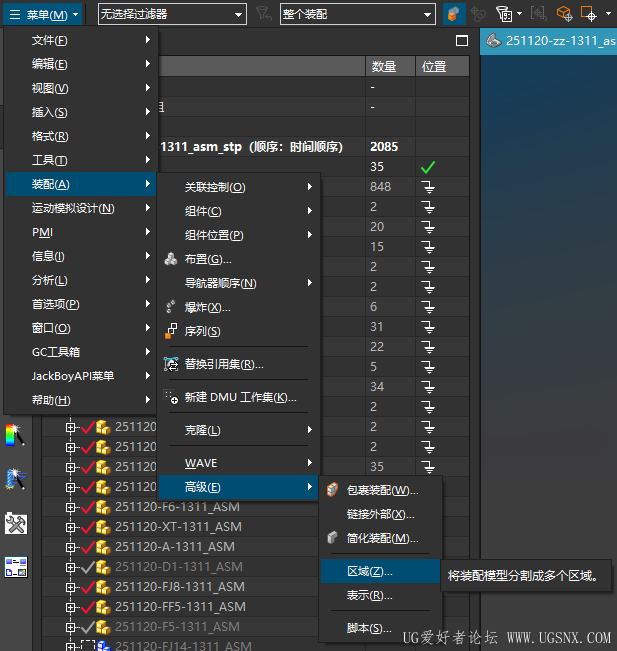Image resolution: width=617 pixels, height=651 pixels.
Task: Expand the 251120-A-1311_ASM tree node
Action: tap(71, 547)
